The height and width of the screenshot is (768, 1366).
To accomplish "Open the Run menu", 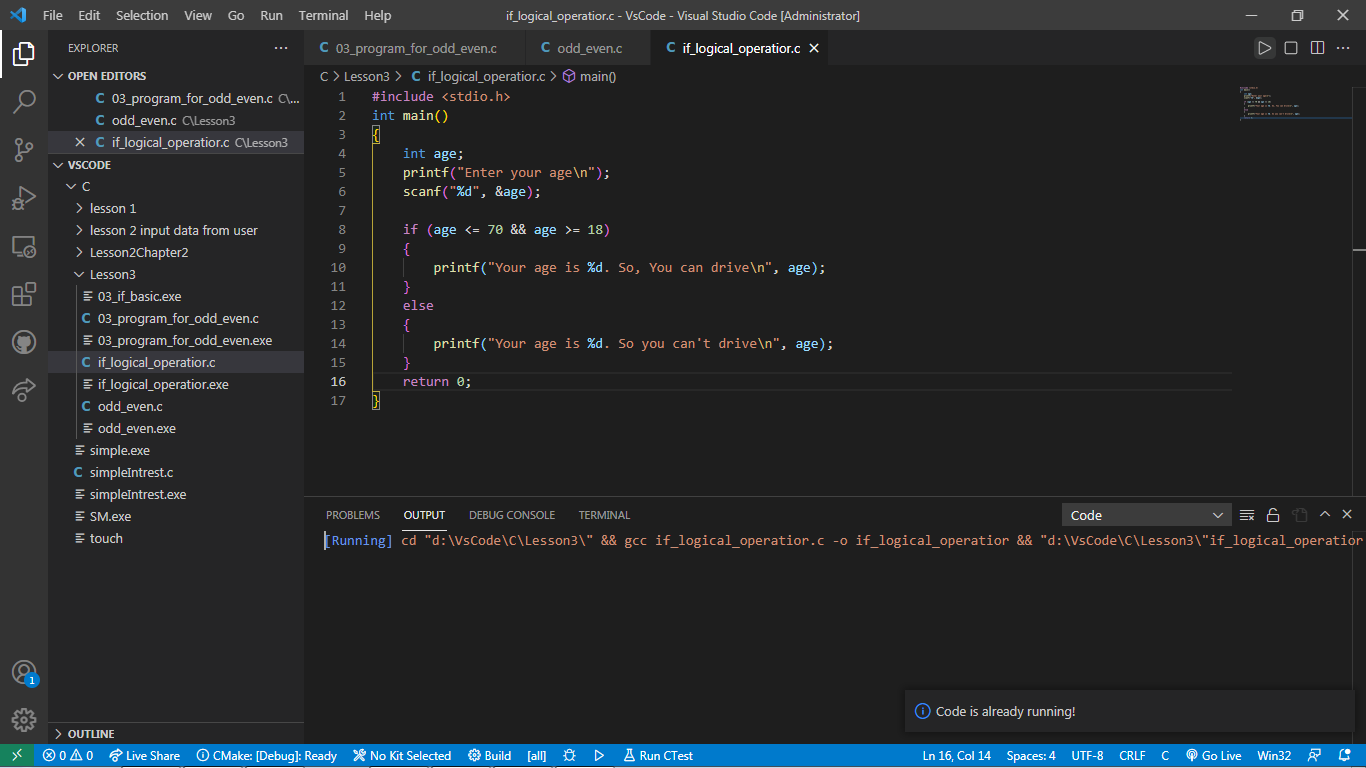I will coord(270,15).
